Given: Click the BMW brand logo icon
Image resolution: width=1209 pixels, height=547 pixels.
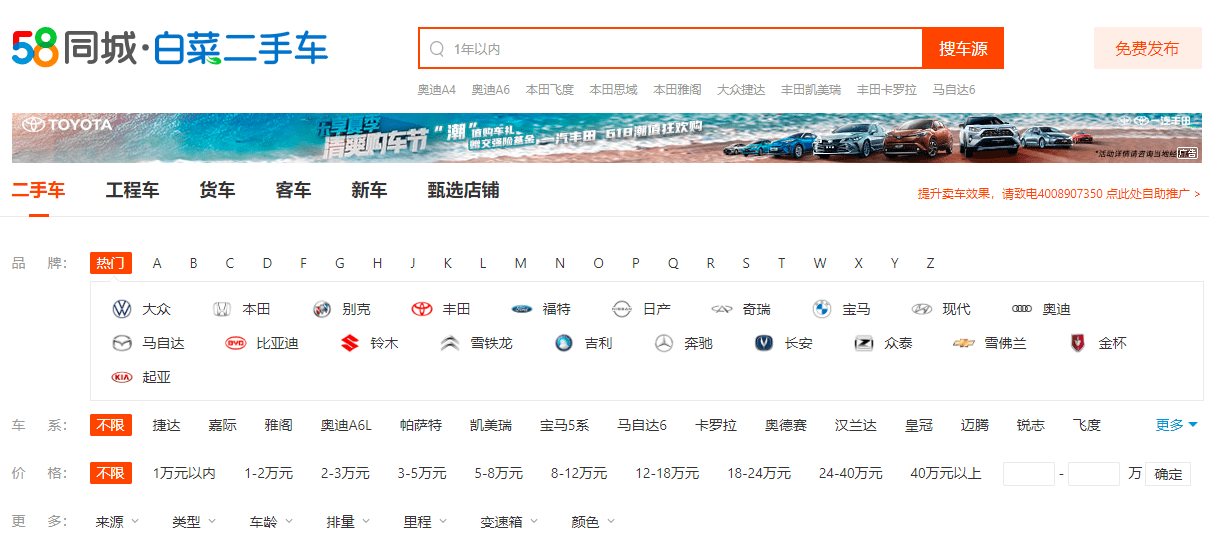Looking at the screenshot, I should pos(822,310).
